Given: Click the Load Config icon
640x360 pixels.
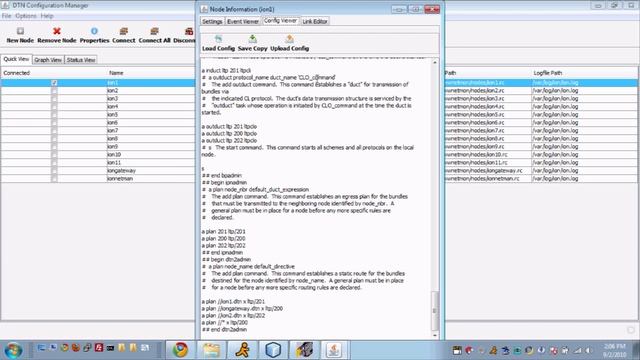Looking at the screenshot, I should [x=218, y=39].
